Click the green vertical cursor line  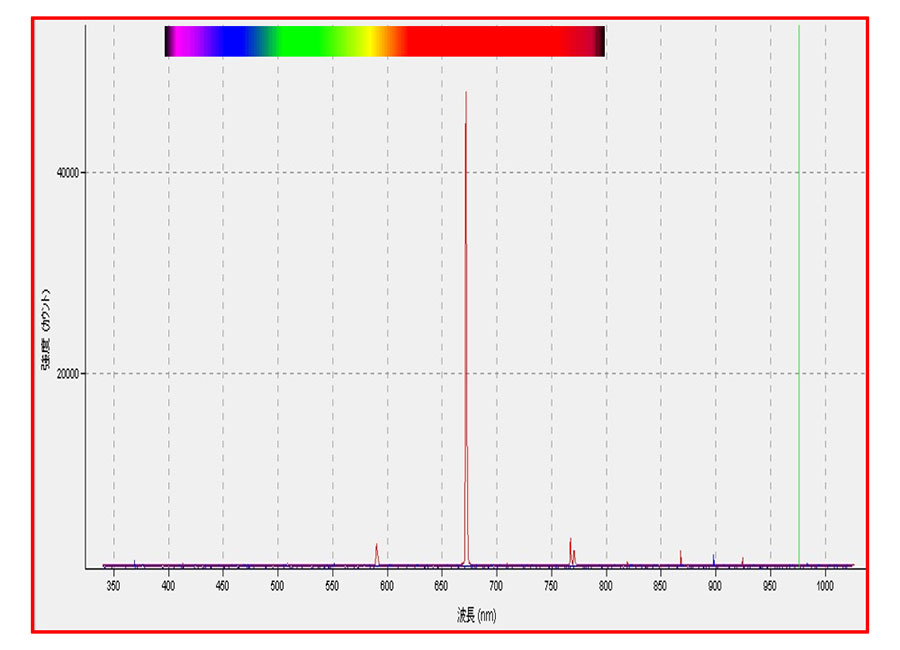tap(799, 300)
